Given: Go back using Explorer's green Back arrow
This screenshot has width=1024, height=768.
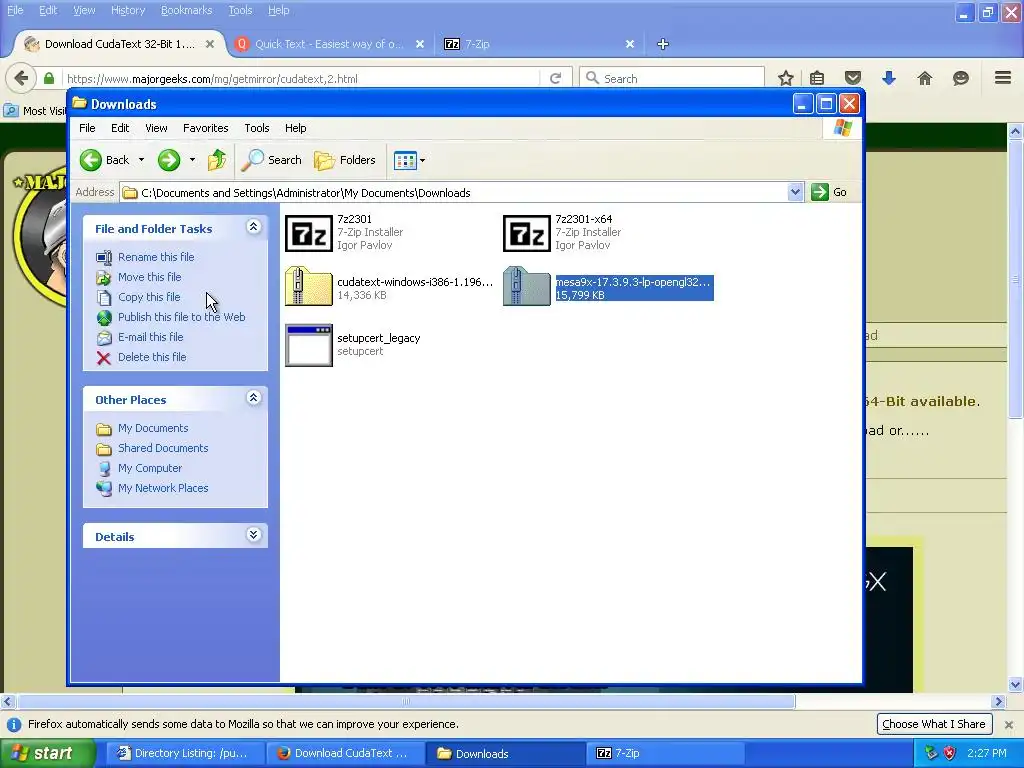Looking at the screenshot, I should pos(91,160).
